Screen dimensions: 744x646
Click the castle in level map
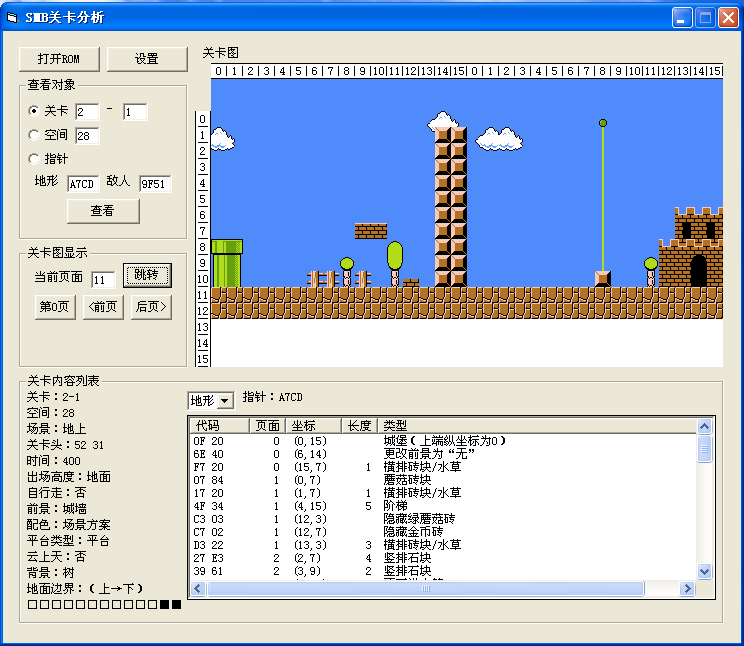(x=691, y=247)
